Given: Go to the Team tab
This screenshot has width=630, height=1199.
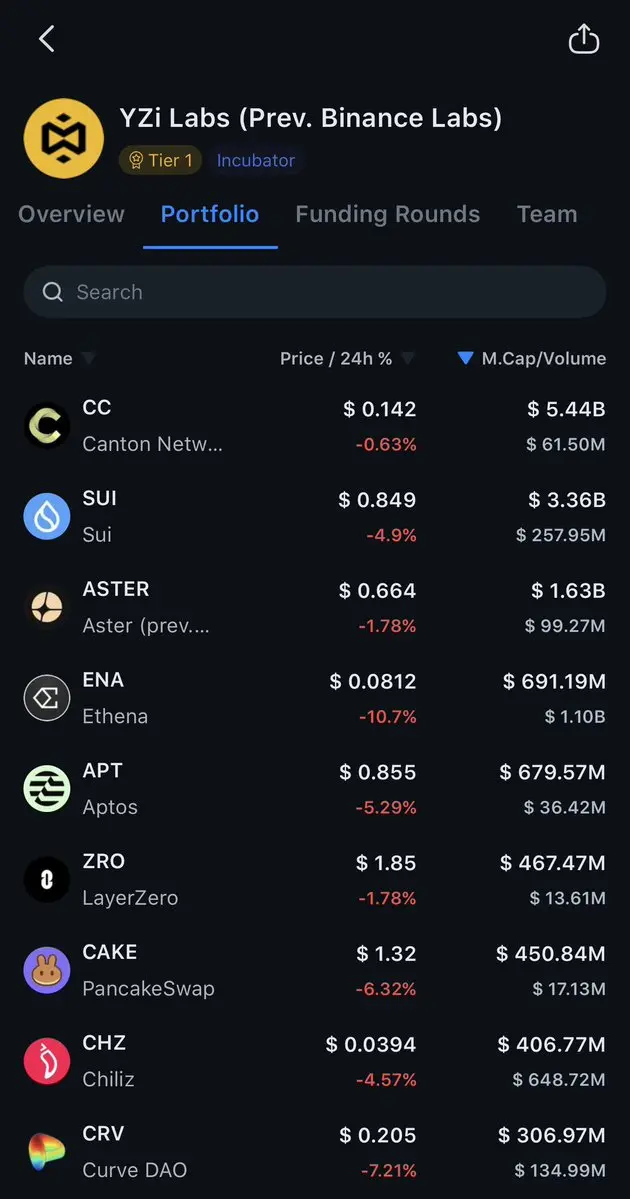Looking at the screenshot, I should [x=546, y=214].
